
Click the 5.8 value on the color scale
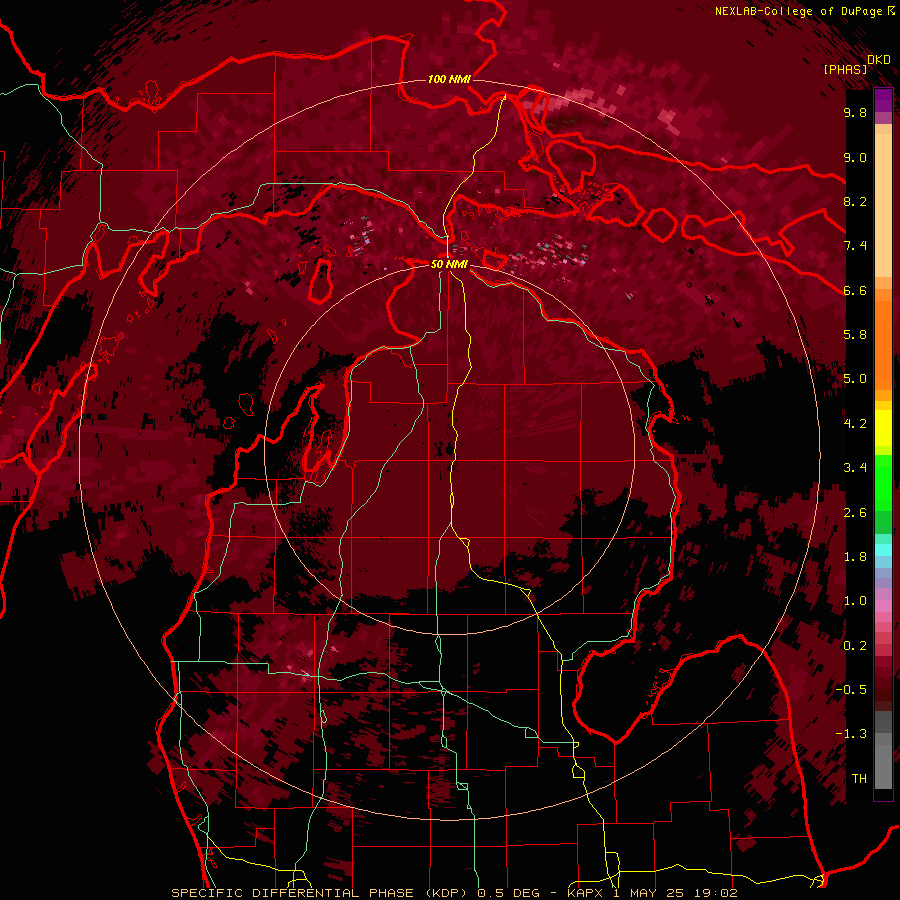click(855, 335)
